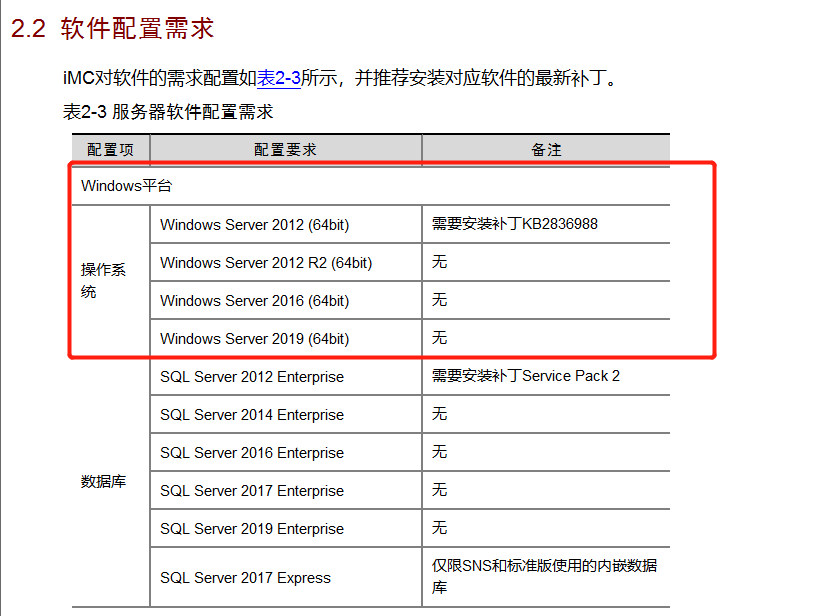Select Windows Server 2019 (64bit) cell
This screenshot has width=840, height=616.
click(286, 339)
